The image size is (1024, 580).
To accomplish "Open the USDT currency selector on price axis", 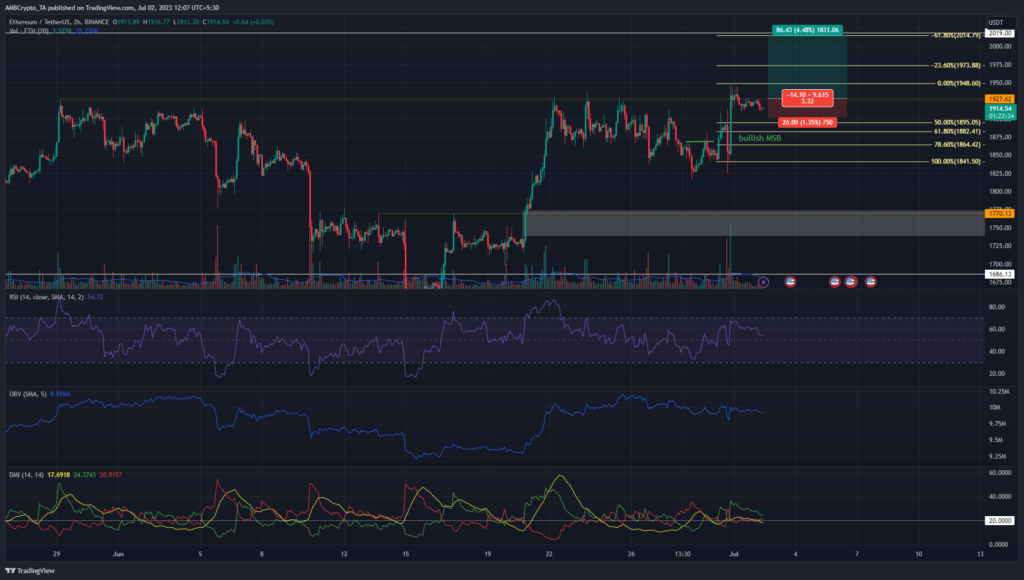I will click(x=995, y=22).
